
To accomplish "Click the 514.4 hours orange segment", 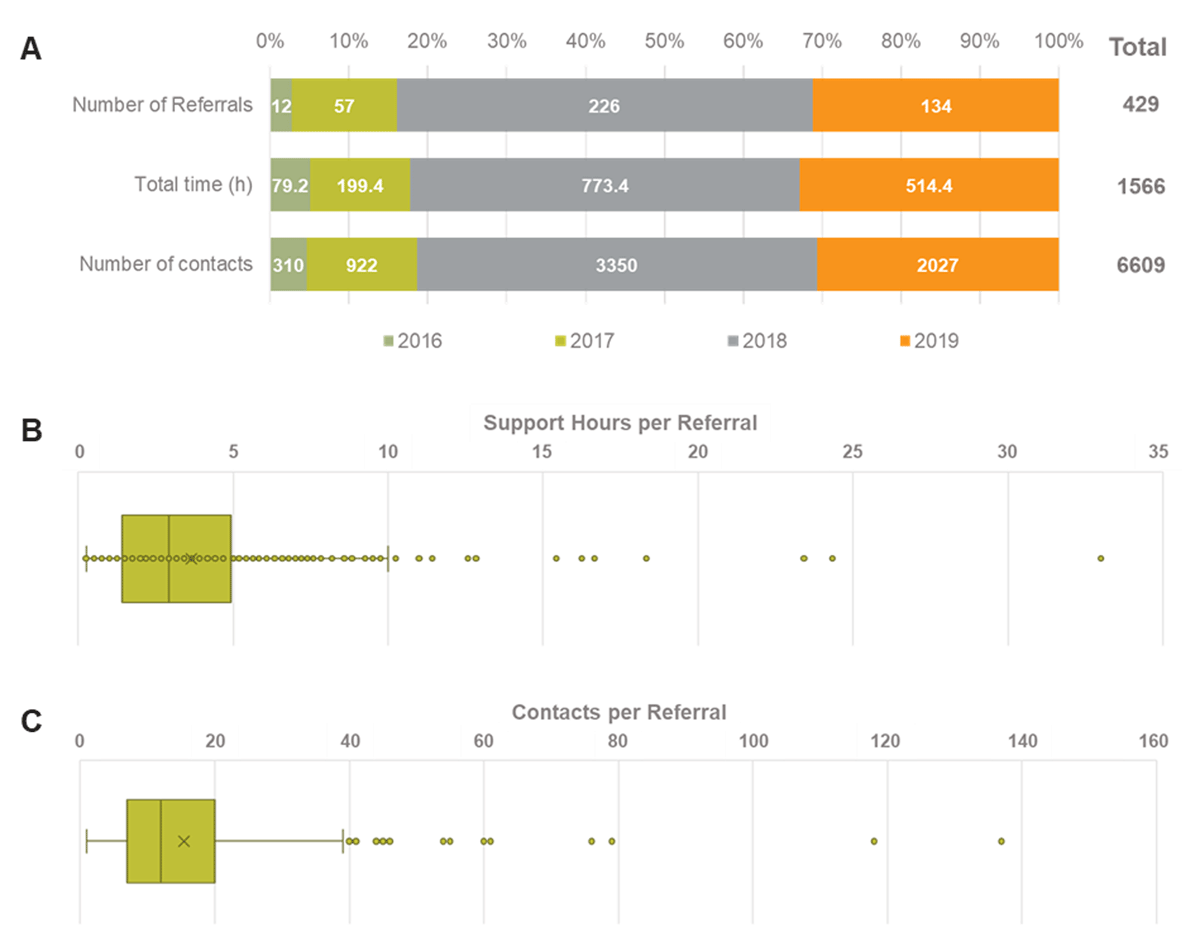I will (x=929, y=185).
